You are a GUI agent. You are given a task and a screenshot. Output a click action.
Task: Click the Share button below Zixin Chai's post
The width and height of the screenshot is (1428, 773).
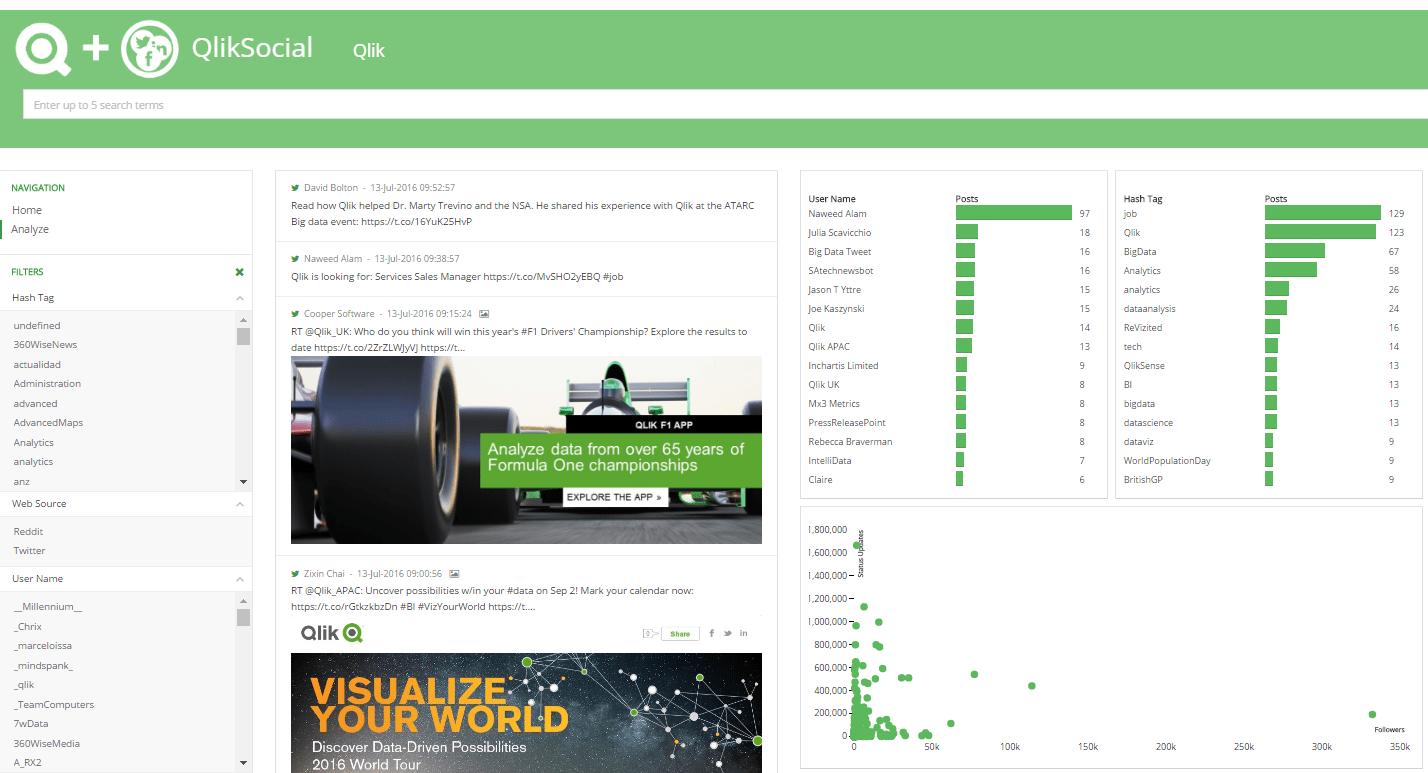[680, 633]
